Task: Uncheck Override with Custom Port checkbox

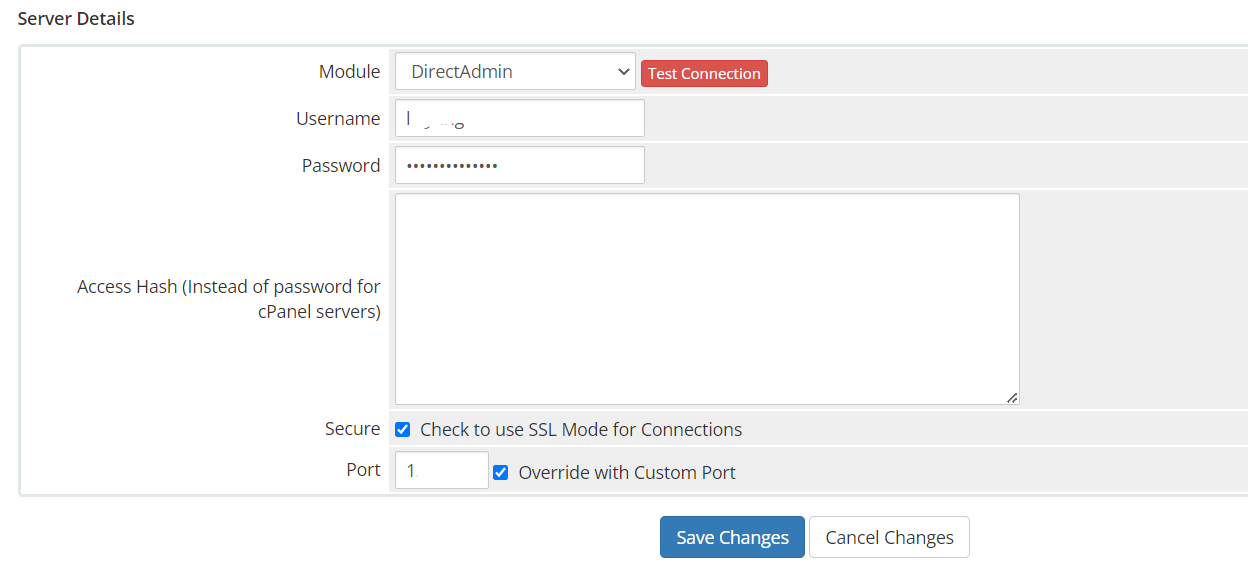Action: click(501, 473)
